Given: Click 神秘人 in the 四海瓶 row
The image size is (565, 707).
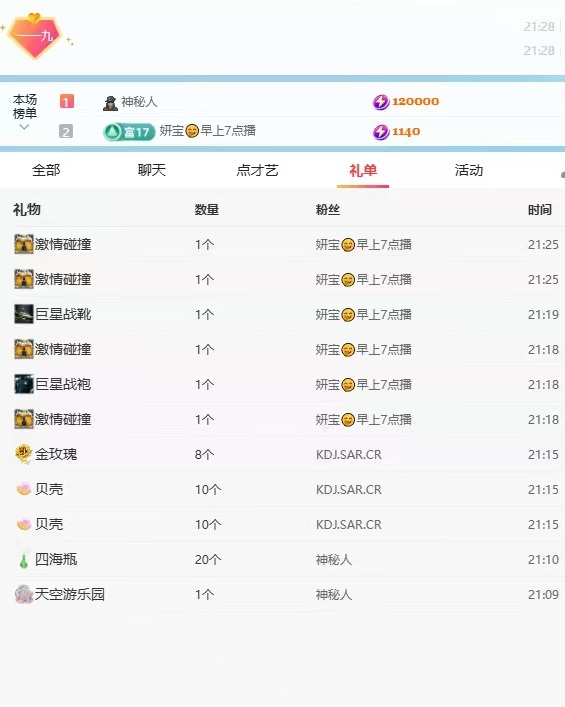Looking at the screenshot, I should click(334, 560).
